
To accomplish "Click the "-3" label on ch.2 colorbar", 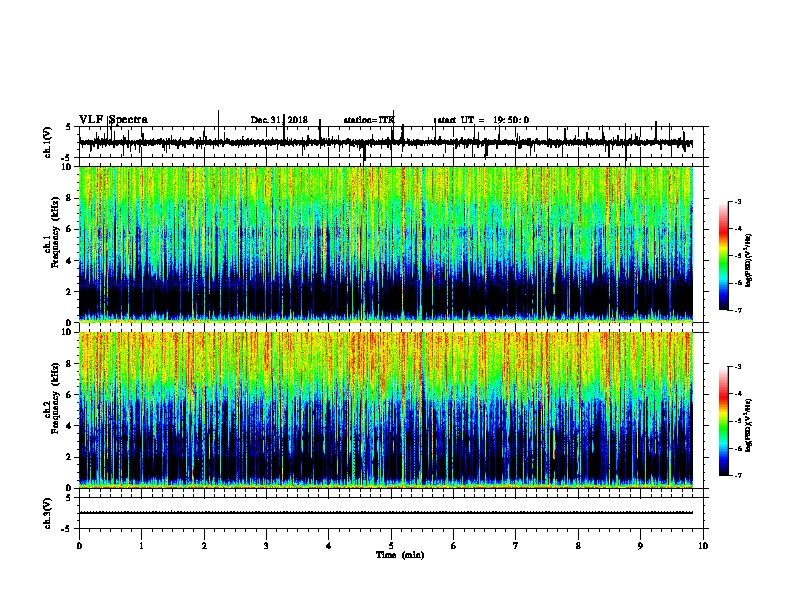I will (738, 367).
